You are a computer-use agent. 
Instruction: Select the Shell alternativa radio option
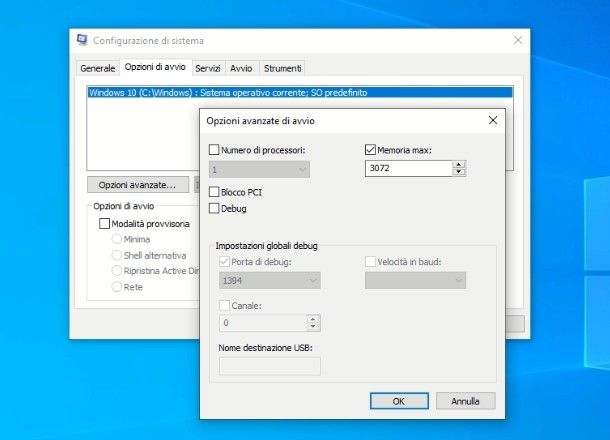click(x=116, y=255)
